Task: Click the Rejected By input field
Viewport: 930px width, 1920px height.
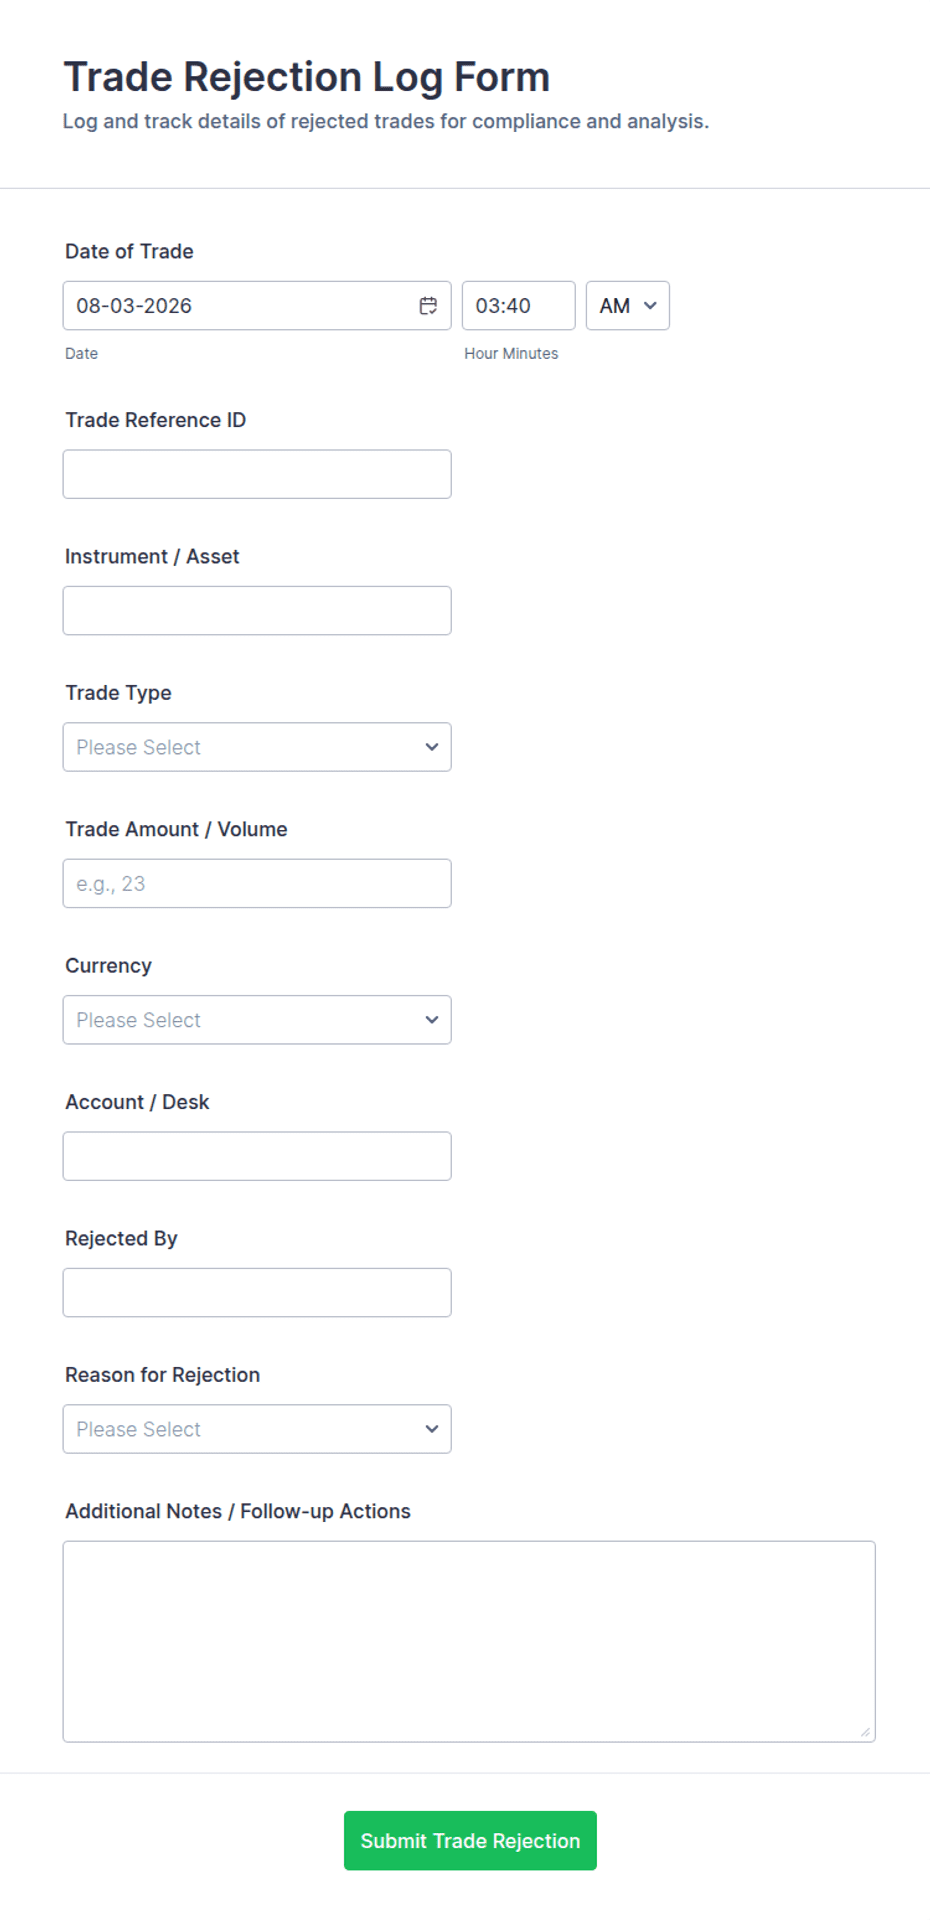Action: coord(257,1293)
